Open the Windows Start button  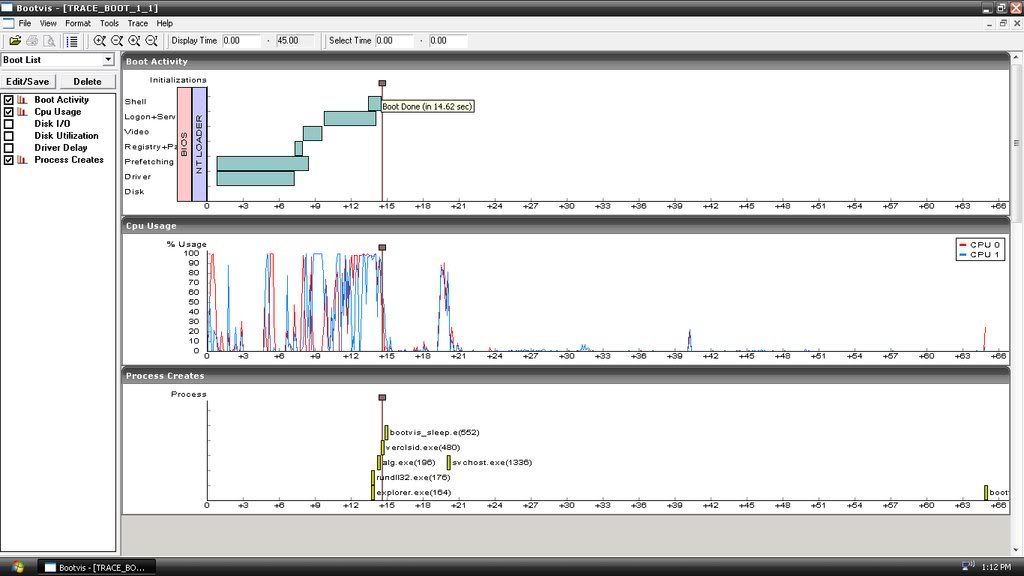[18, 567]
